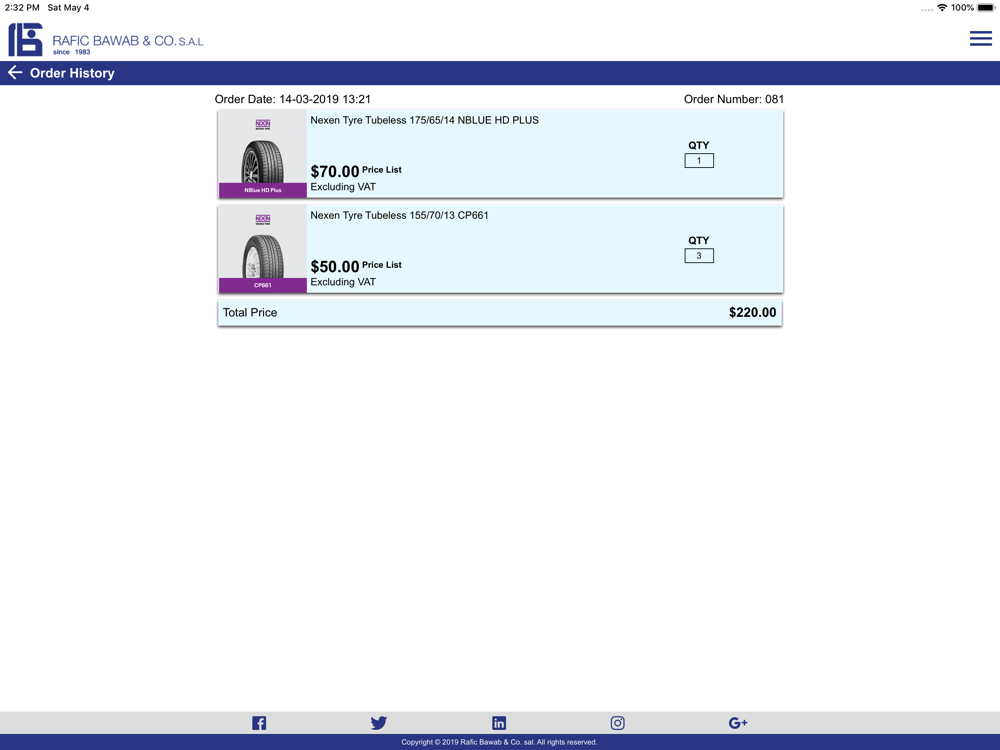
Task: Check the Wi-Fi status icon
Action: click(942, 8)
